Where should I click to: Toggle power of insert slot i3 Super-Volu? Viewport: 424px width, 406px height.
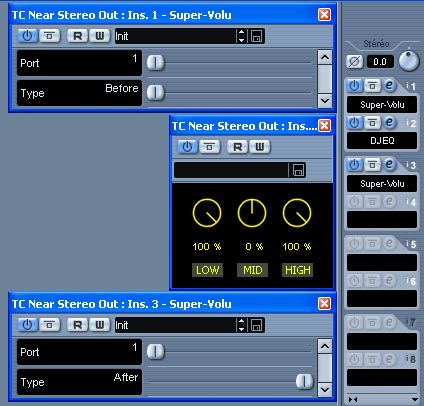point(354,165)
